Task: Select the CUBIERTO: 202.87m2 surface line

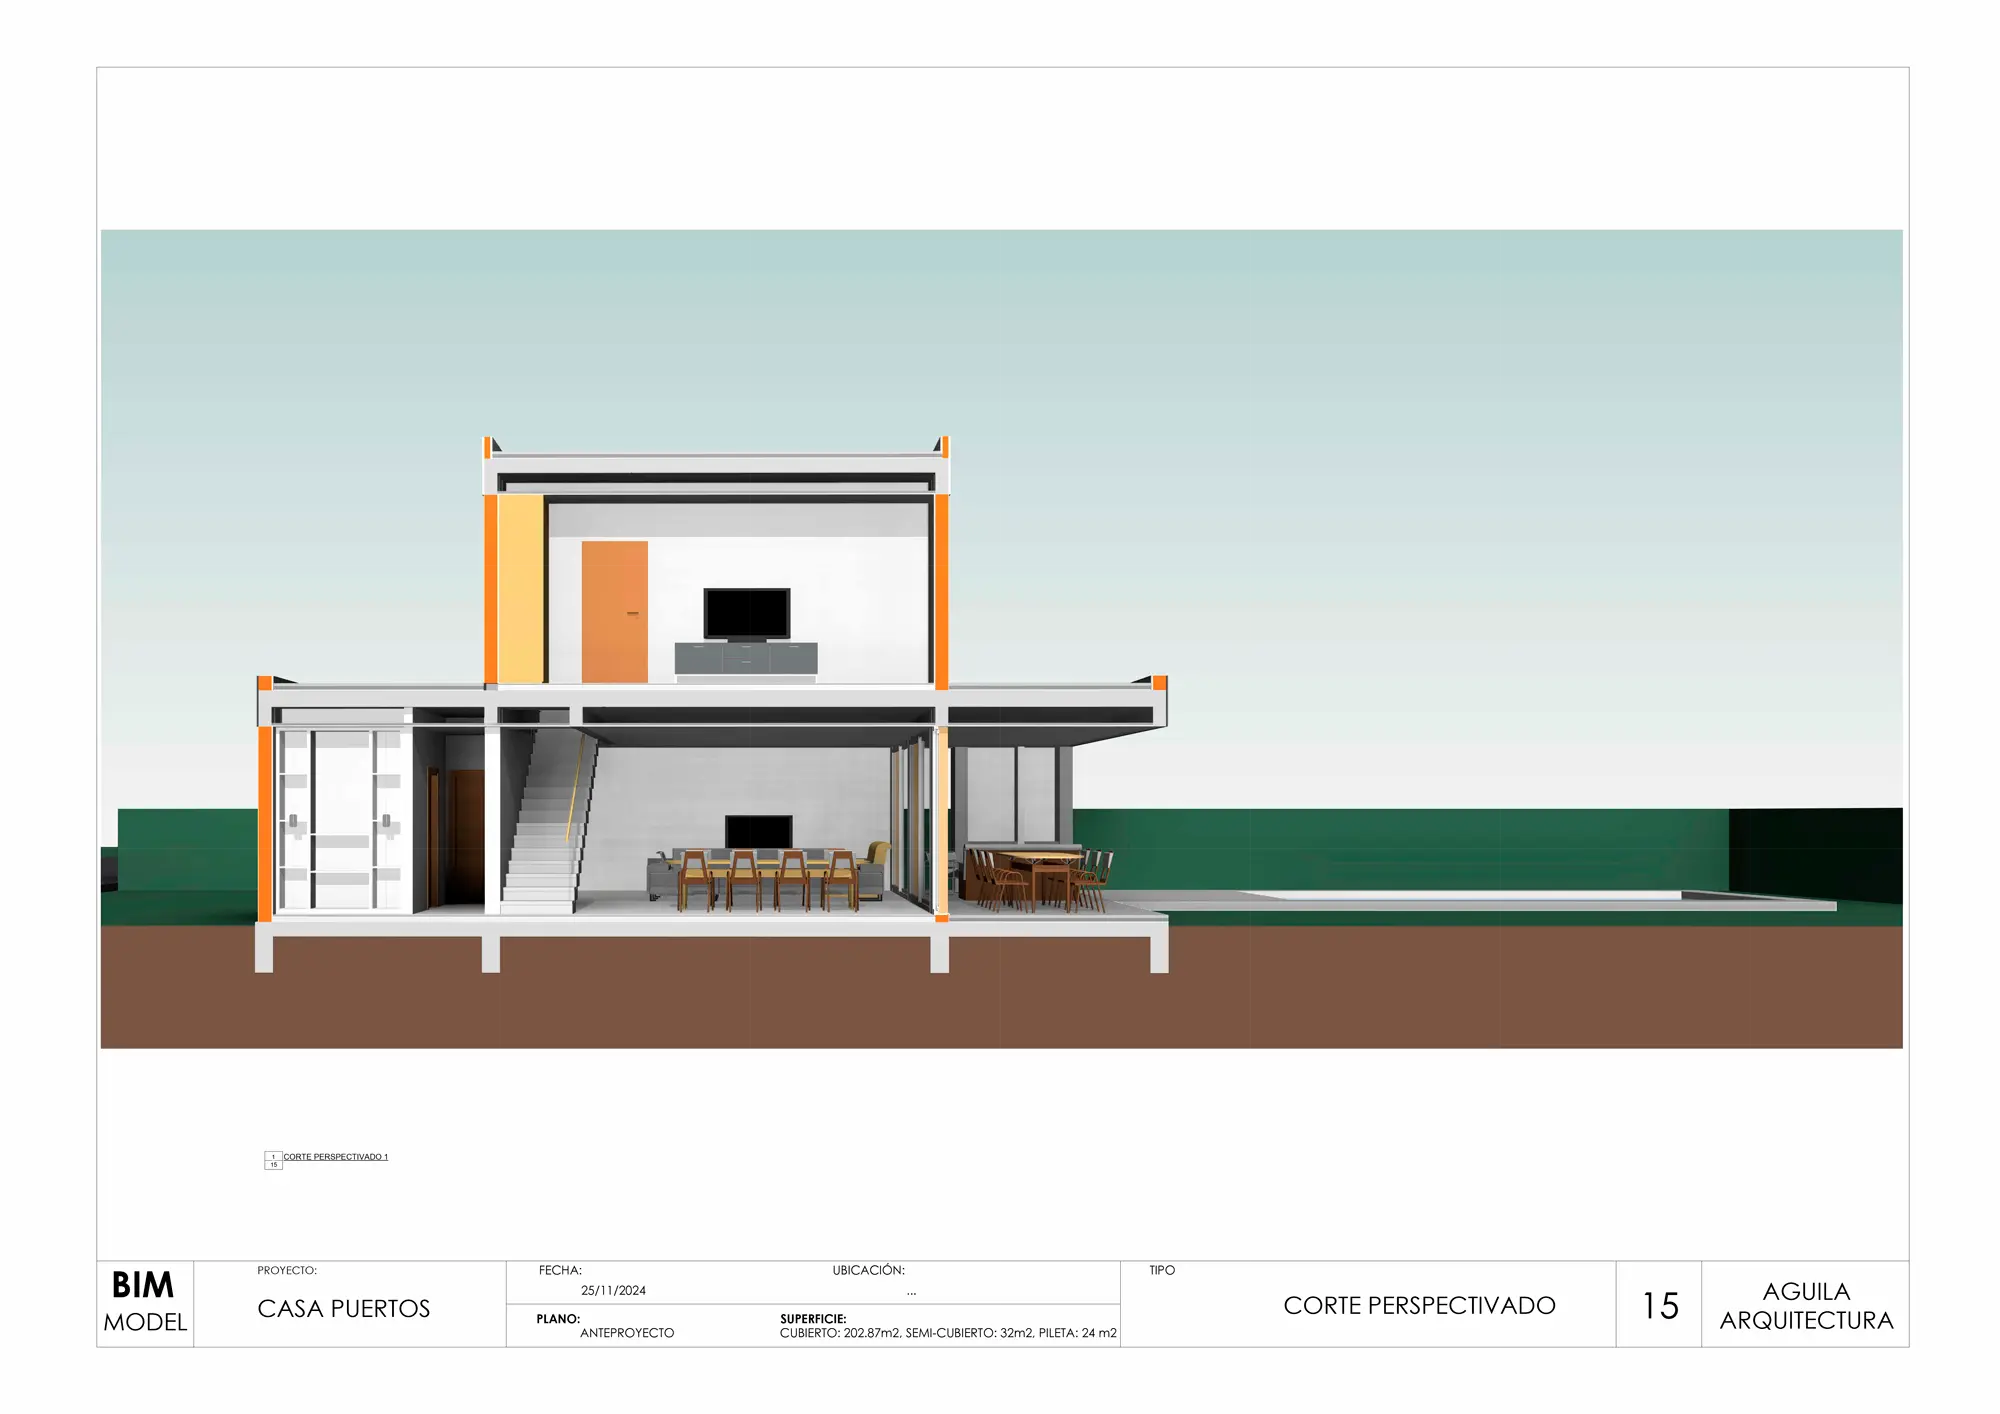Action: pyautogui.click(x=948, y=1333)
